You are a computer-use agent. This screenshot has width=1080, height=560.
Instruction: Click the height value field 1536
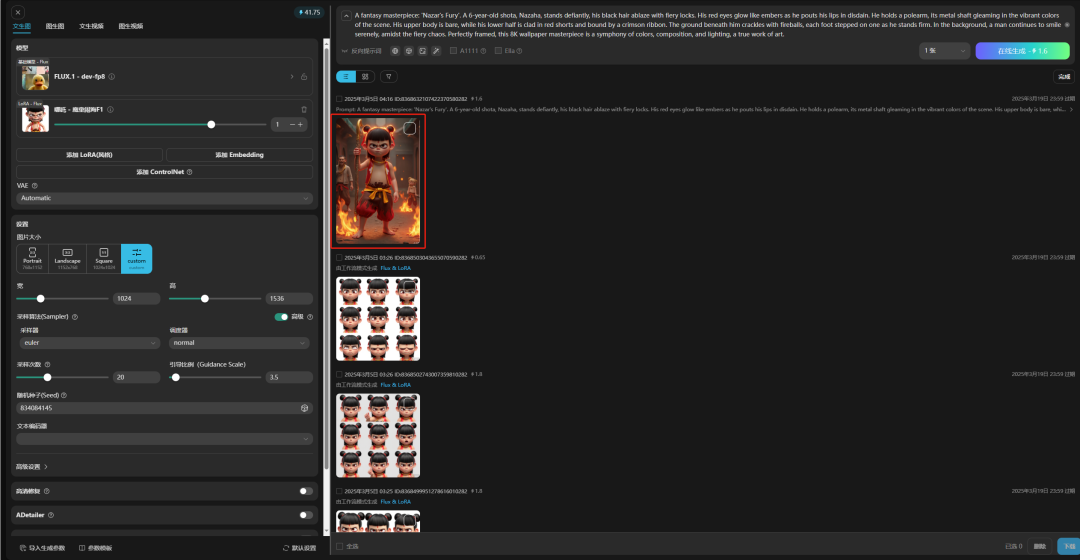tap(289, 299)
